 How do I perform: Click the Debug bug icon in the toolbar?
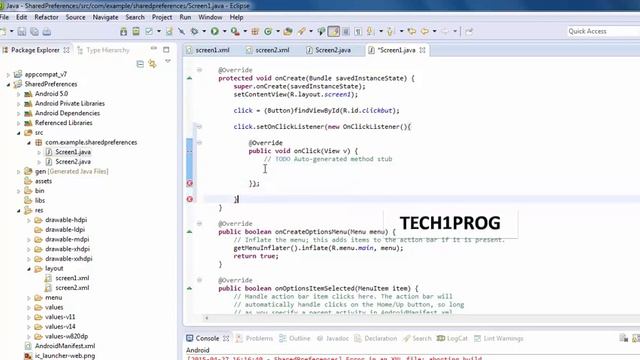(x=195, y=31)
